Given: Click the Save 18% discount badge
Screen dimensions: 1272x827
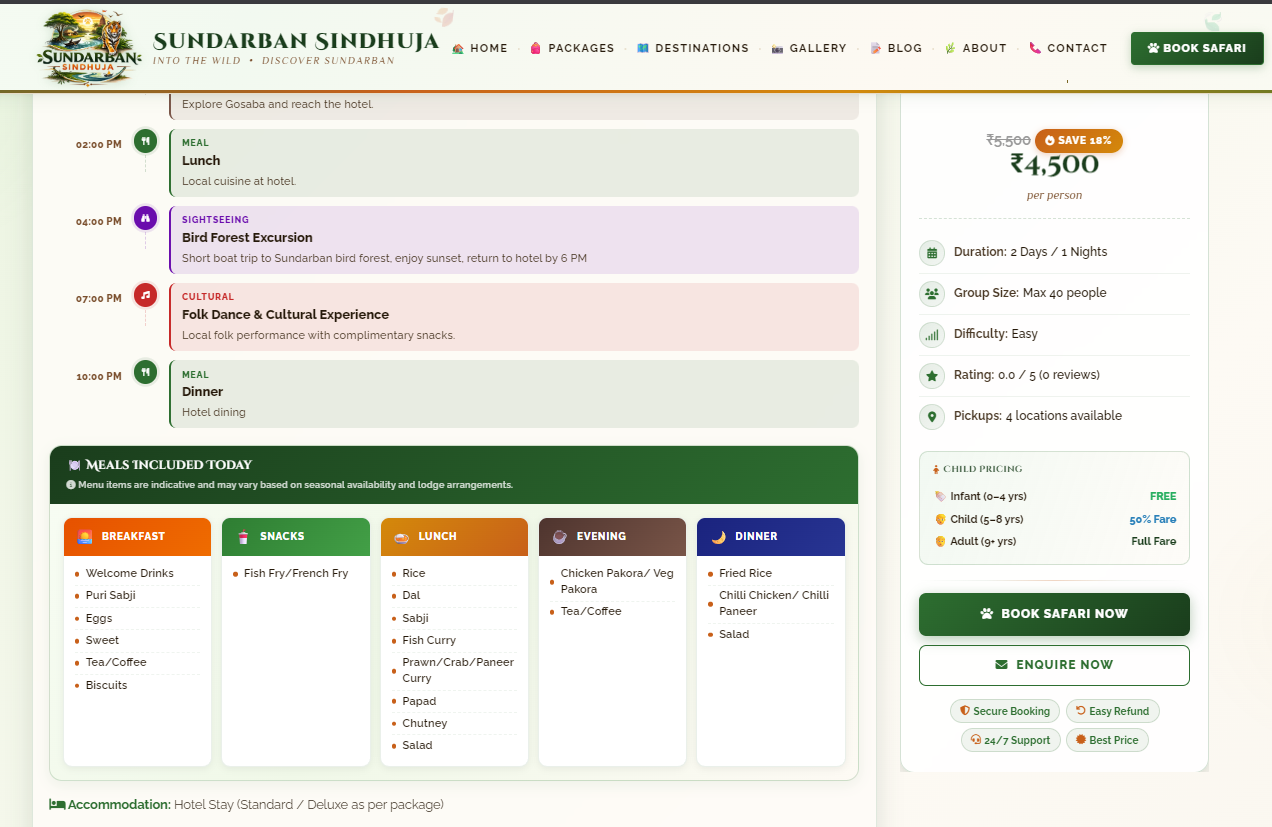Looking at the screenshot, I should click(1078, 141).
